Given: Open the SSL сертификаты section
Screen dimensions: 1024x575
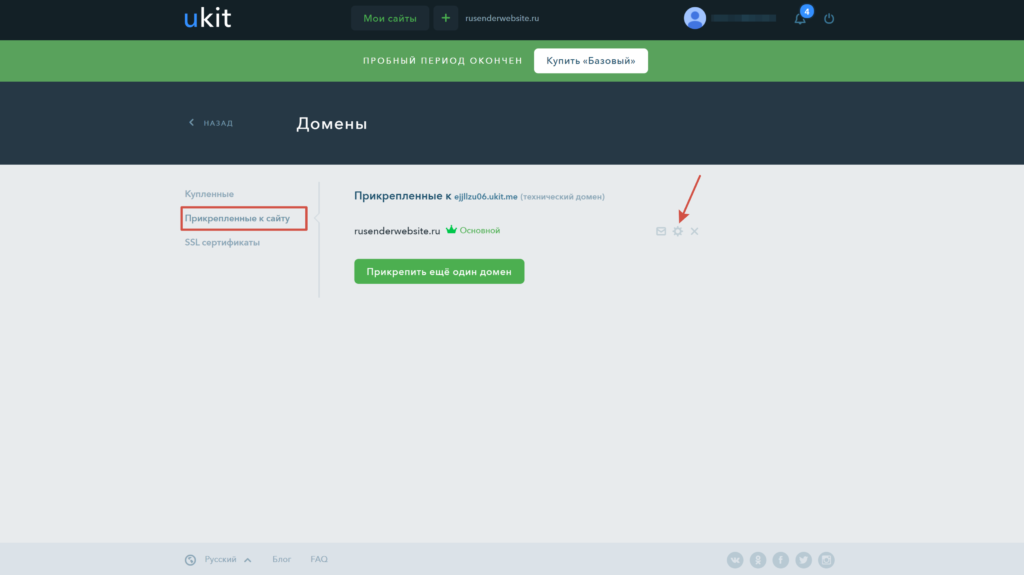Looking at the screenshot, I should [222, 242].
